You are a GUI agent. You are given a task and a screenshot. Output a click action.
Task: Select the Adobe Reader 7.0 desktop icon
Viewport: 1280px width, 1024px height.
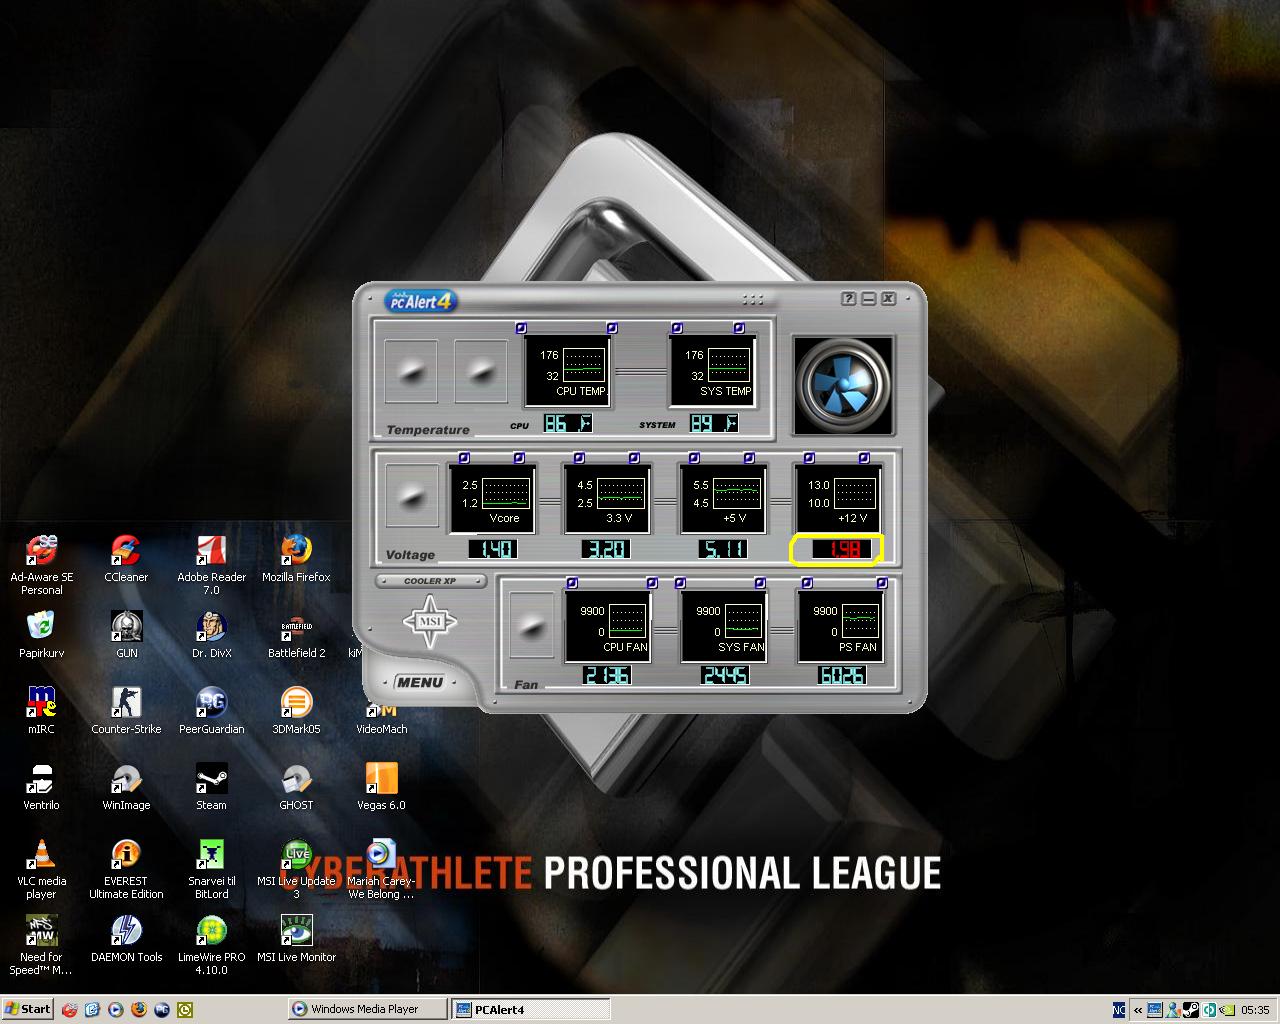[212, 565]
